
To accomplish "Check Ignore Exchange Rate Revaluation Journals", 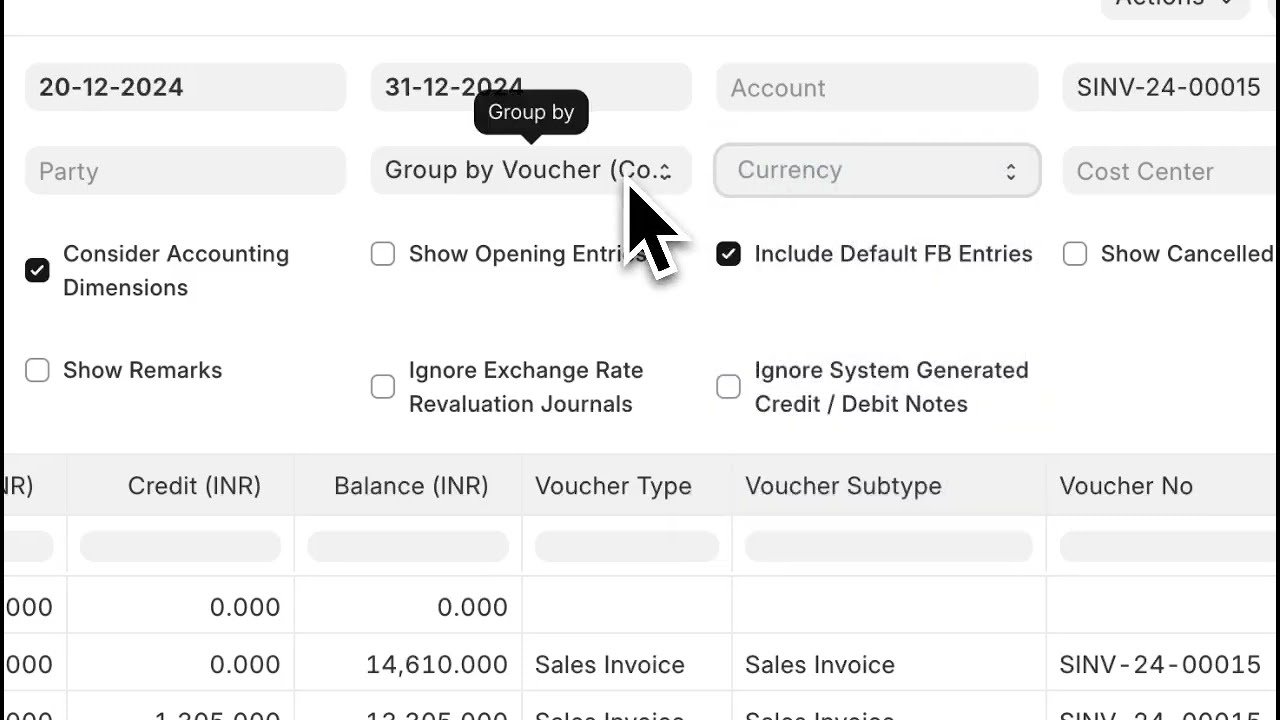I will click(x=383, y=387).
